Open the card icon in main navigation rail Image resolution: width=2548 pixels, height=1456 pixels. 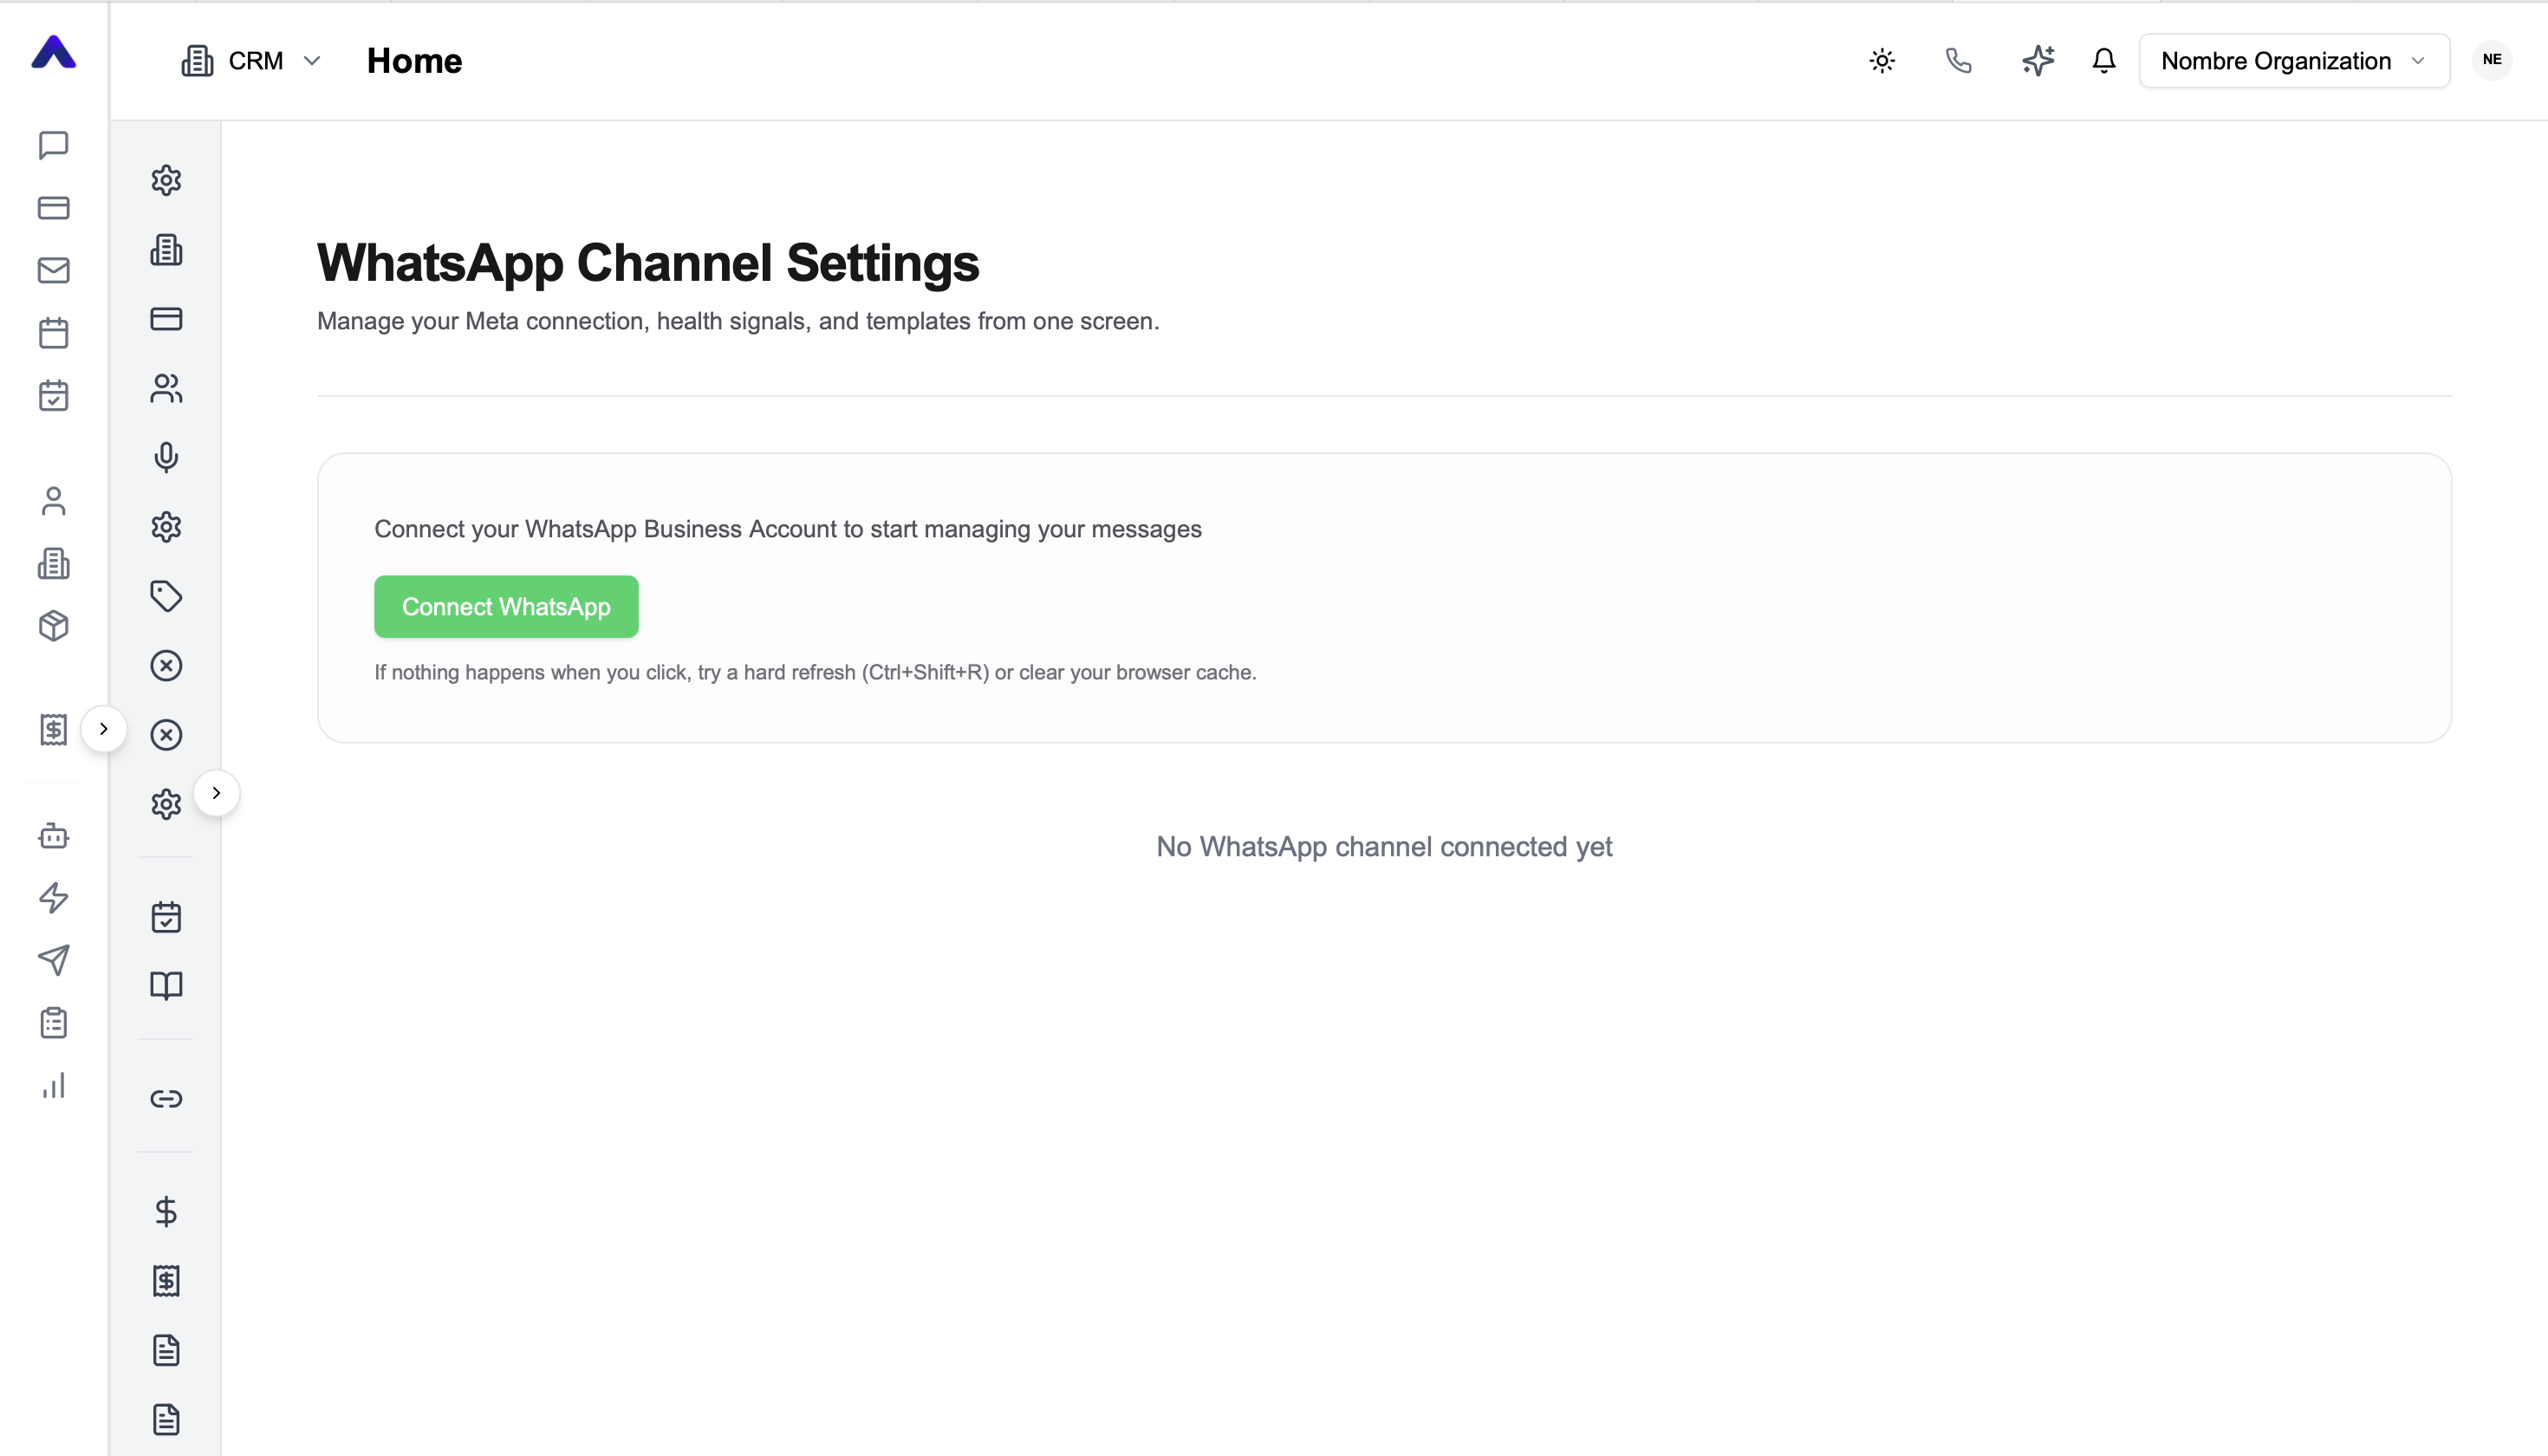(54, 208)
